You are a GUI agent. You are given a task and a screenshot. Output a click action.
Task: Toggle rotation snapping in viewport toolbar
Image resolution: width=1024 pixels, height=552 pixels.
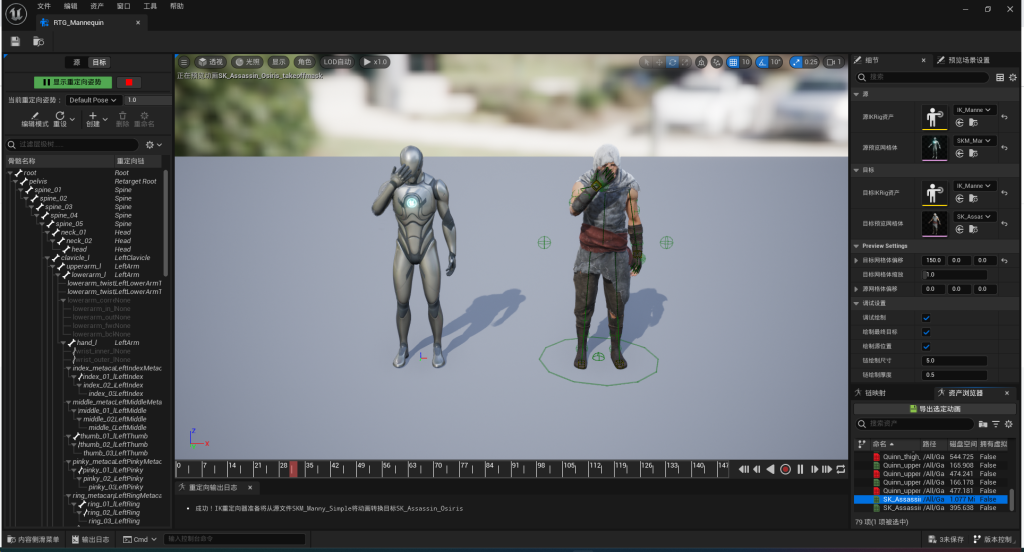[762, 62]
